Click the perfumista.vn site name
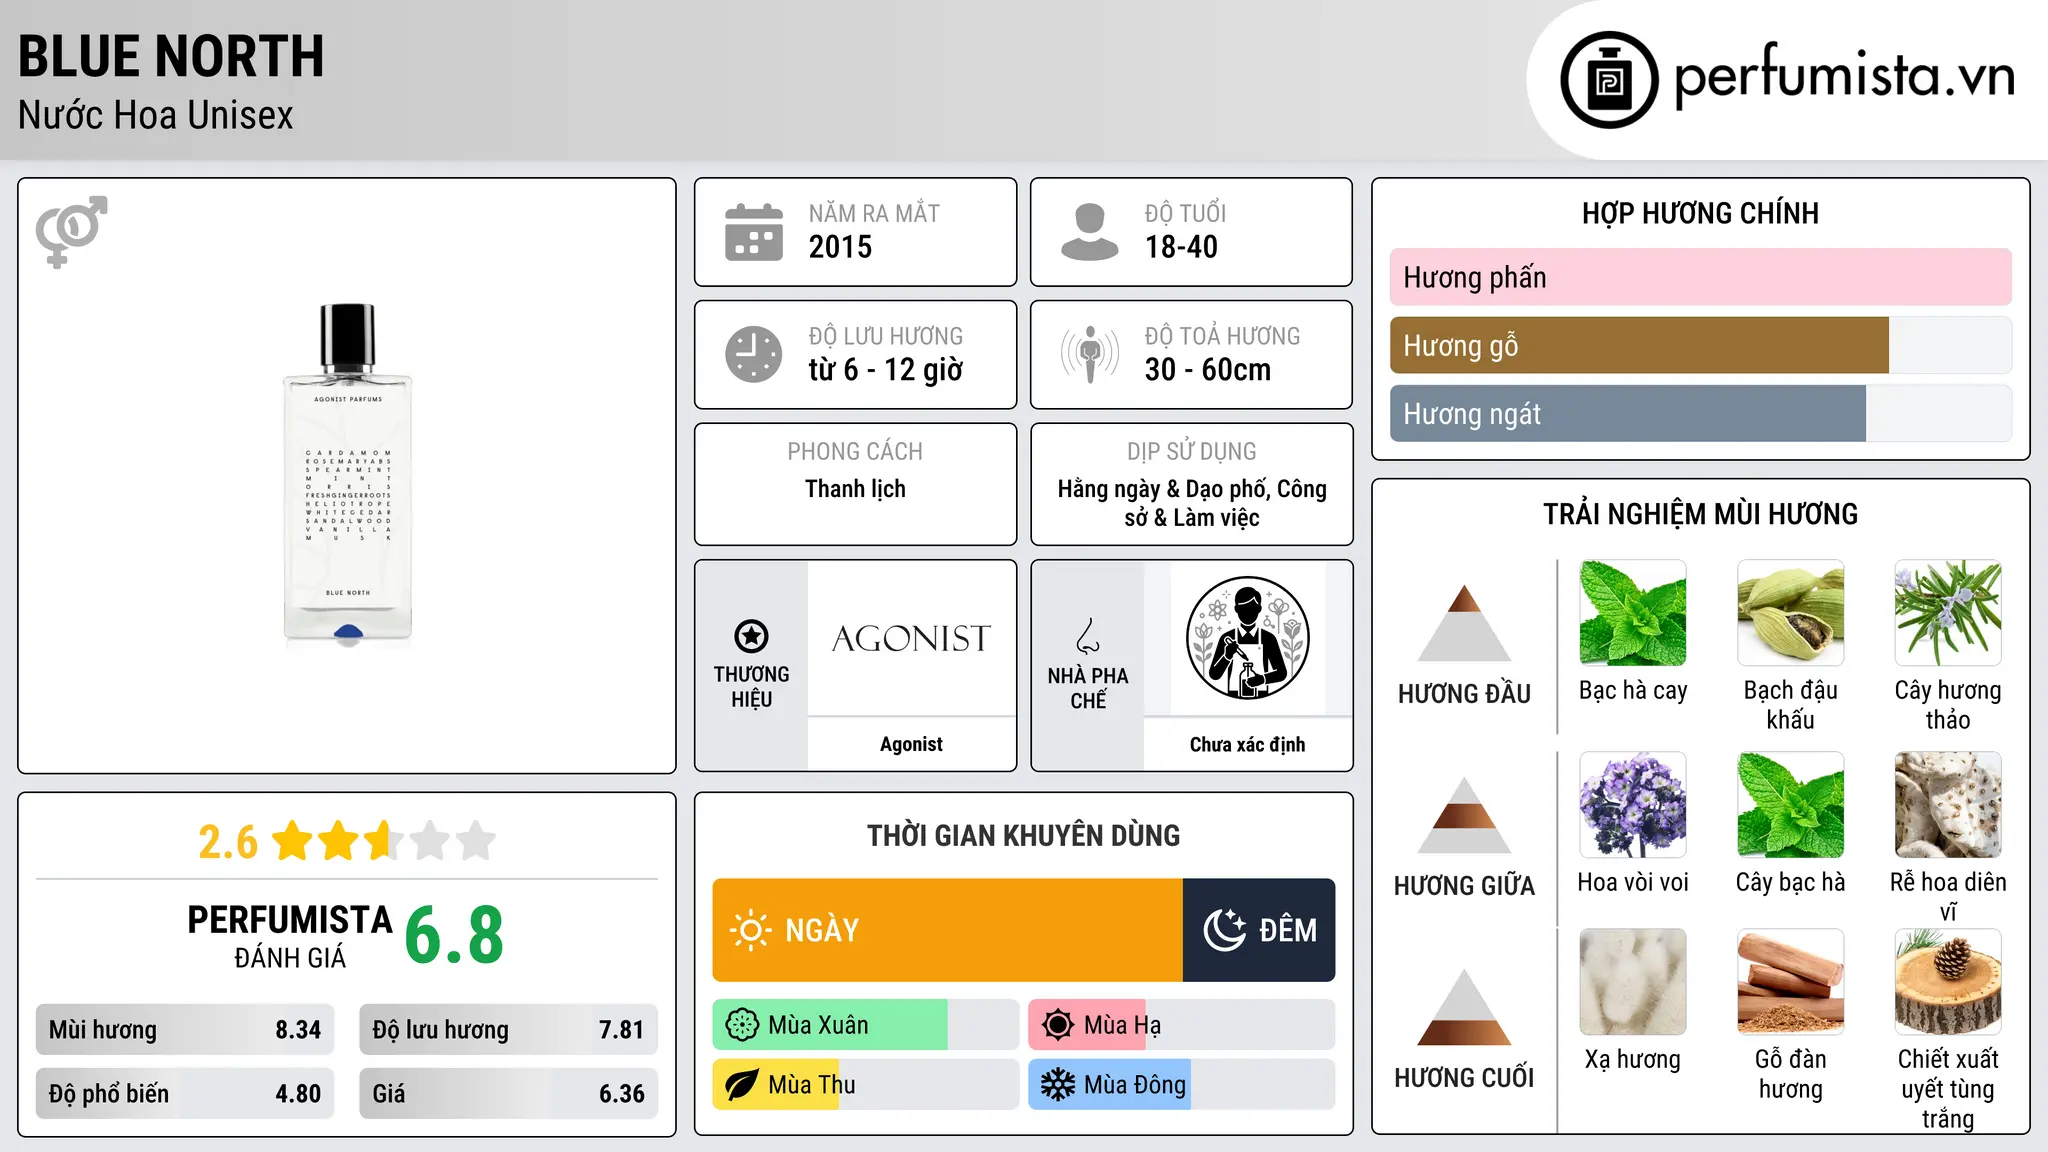 (x=1844, y=77)
